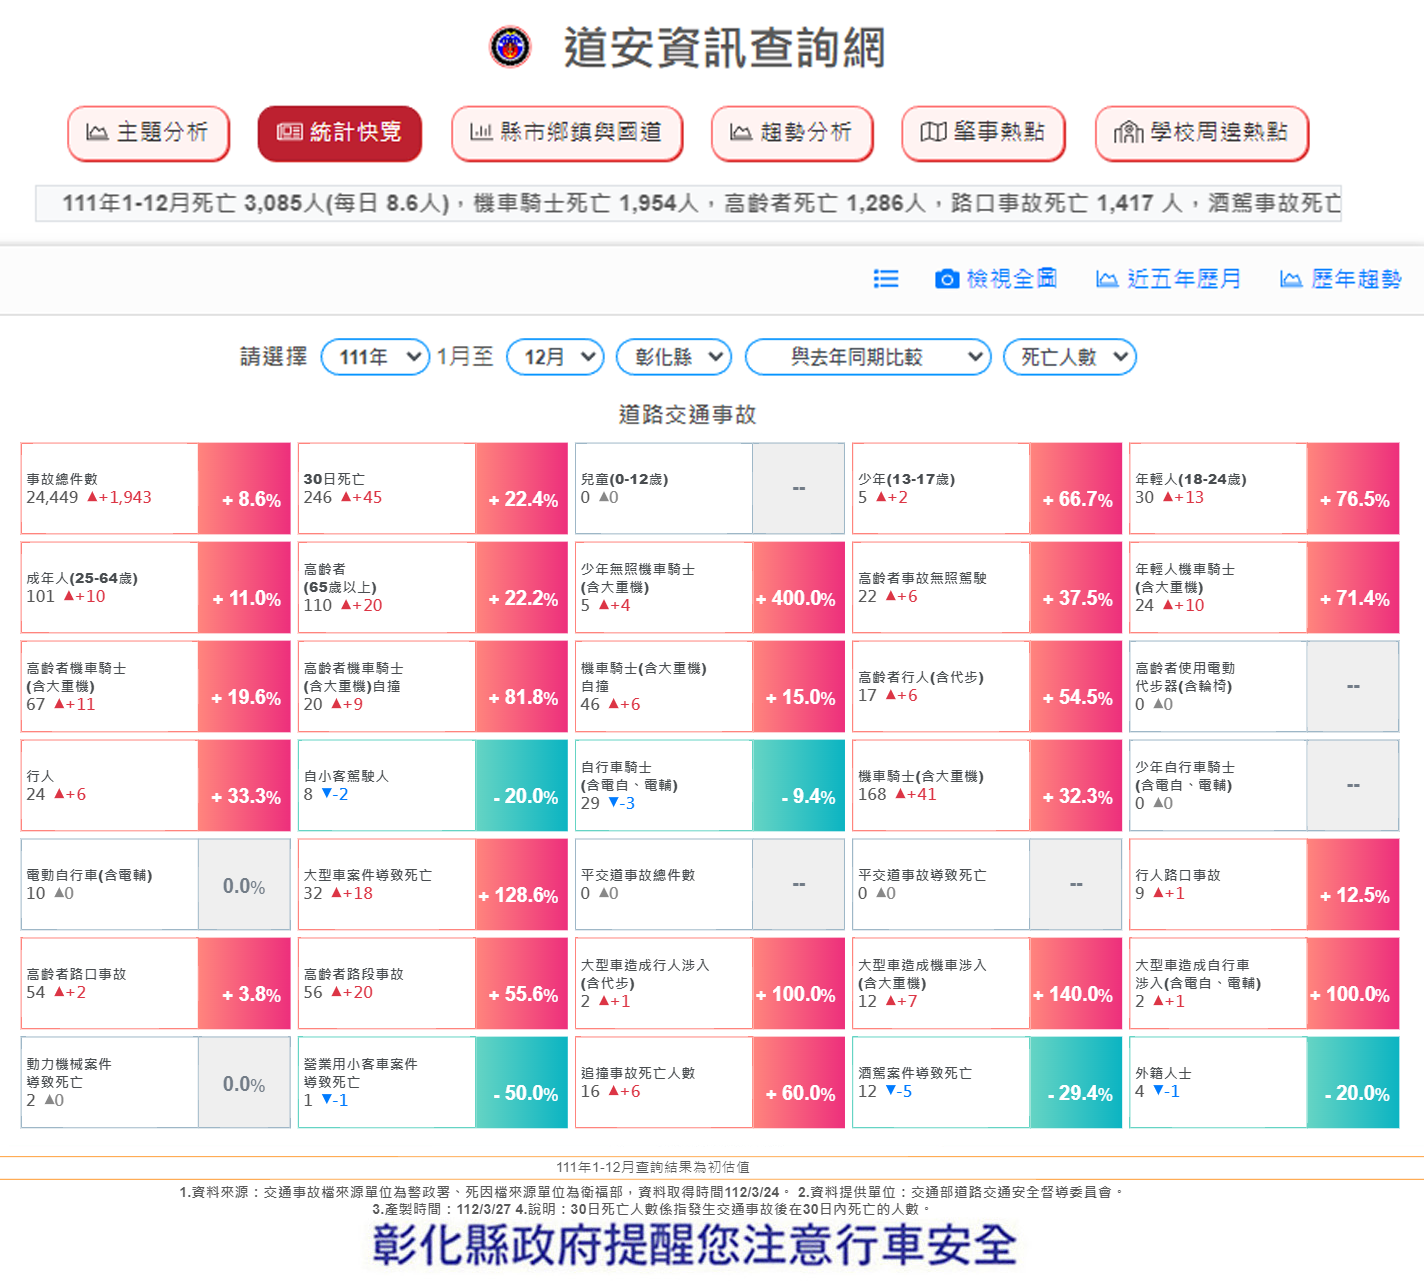
Task: Click the list view icon
Action: point(886,279)
